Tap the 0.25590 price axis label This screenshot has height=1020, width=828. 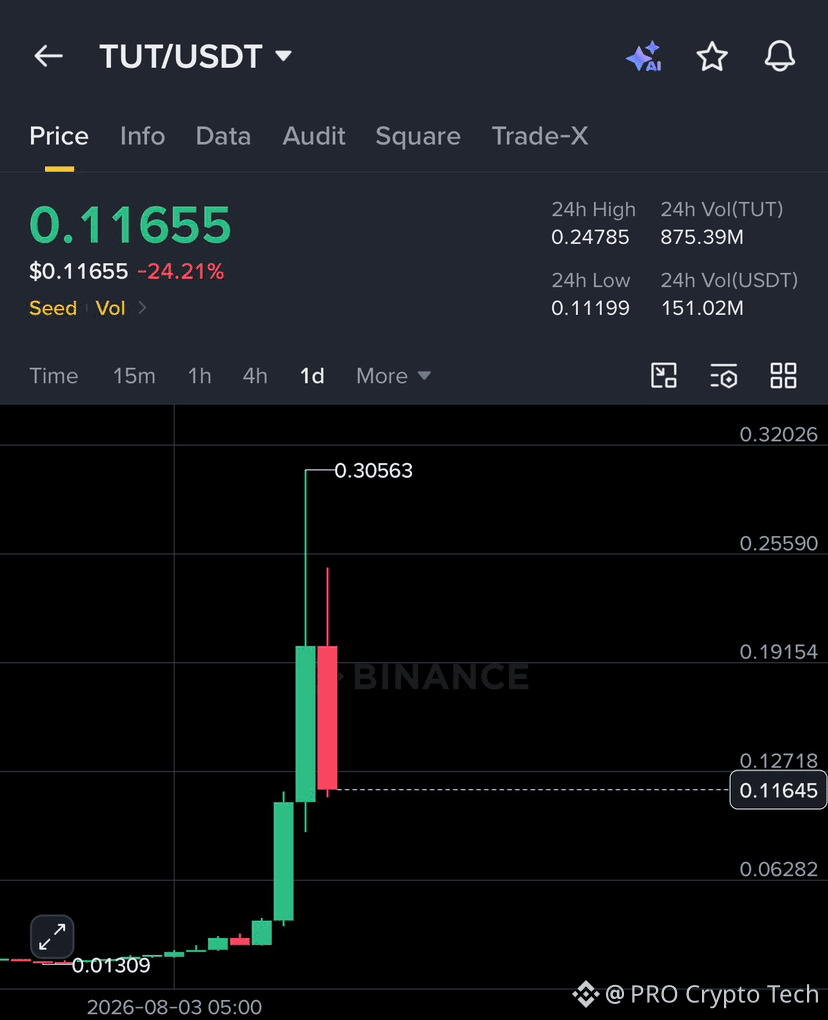[x=779, y=543]
